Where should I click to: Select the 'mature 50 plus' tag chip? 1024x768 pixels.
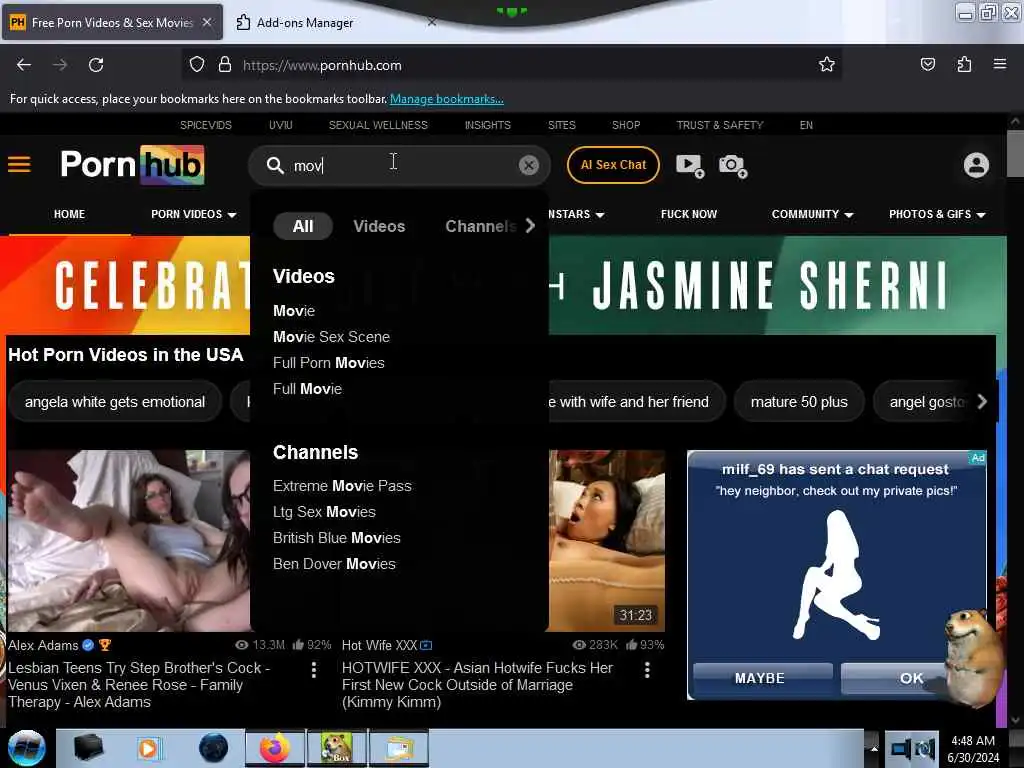tap(799, 402)
